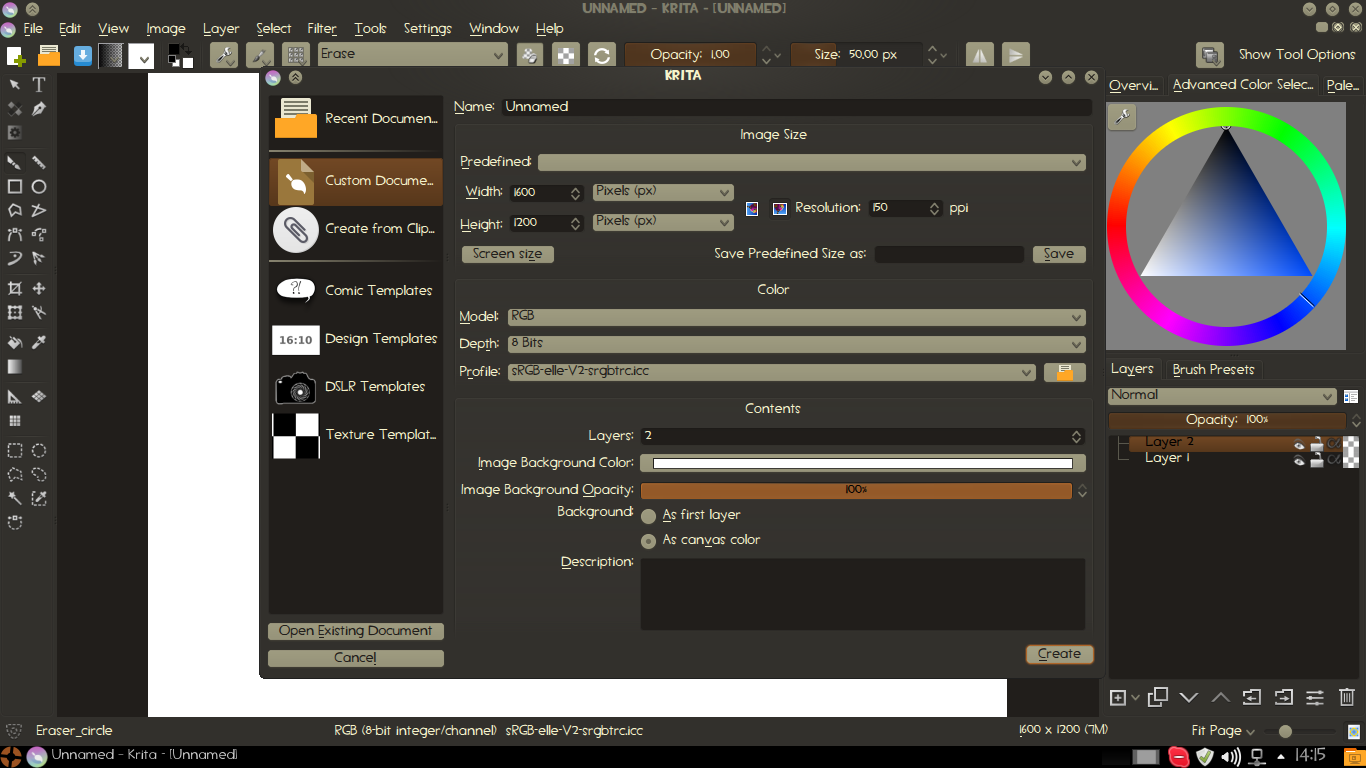
Task: Select the Transform tool
Action: [x=15, y=312]
